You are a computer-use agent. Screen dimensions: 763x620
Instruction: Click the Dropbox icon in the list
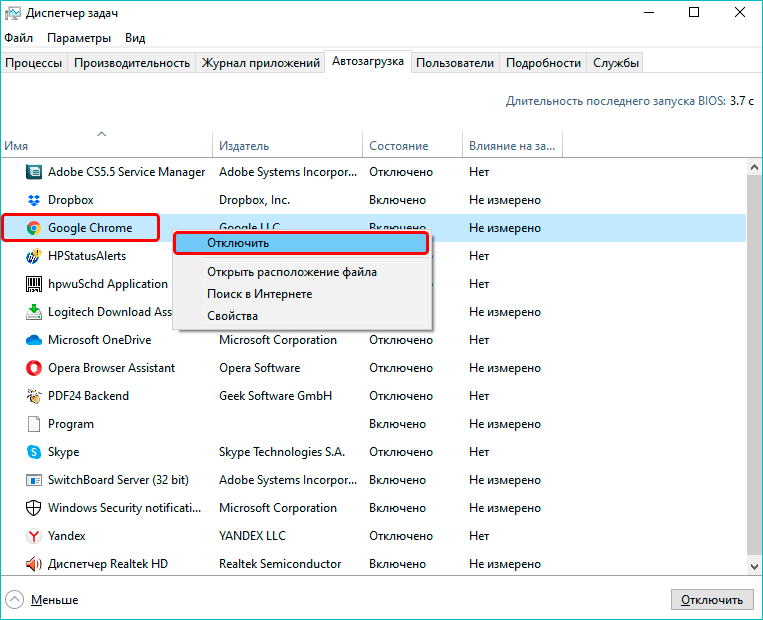34,200
